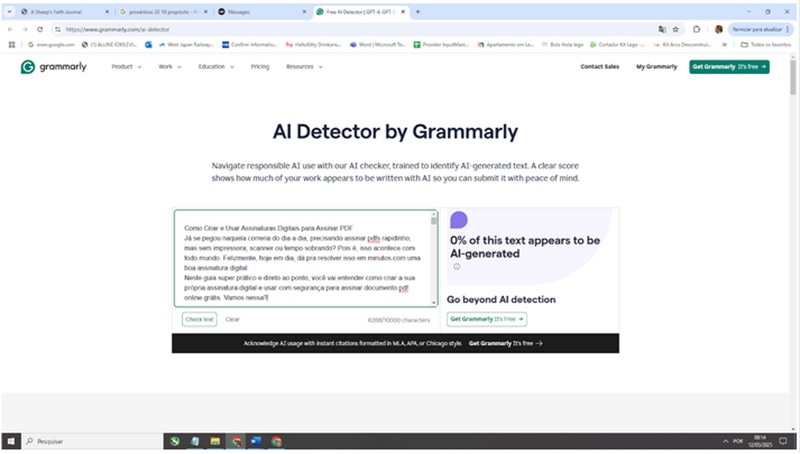800x454 pixels.
Task: Expand the Resources menu
Action: [x=305, y=67]
